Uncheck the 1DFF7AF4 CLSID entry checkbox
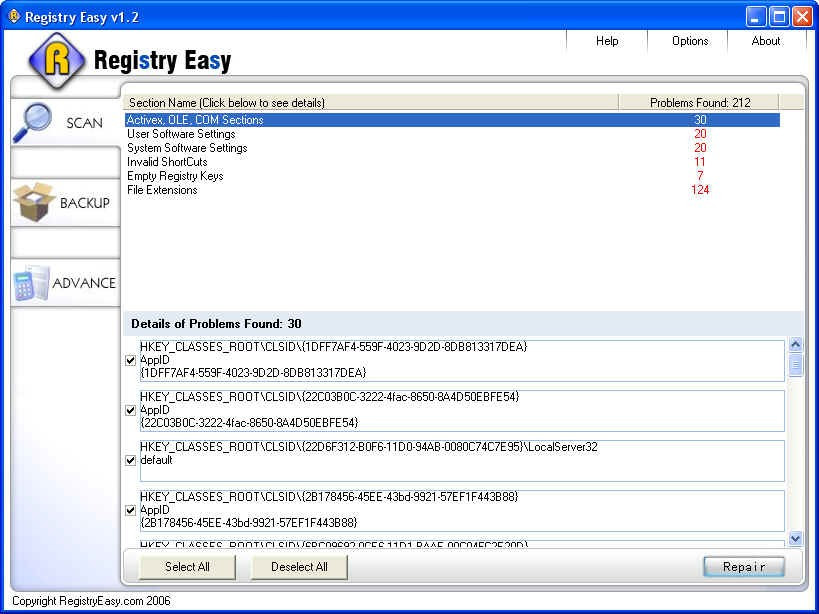Image resolution: width=819 pixels, height=614 pixels. [131, 360]
